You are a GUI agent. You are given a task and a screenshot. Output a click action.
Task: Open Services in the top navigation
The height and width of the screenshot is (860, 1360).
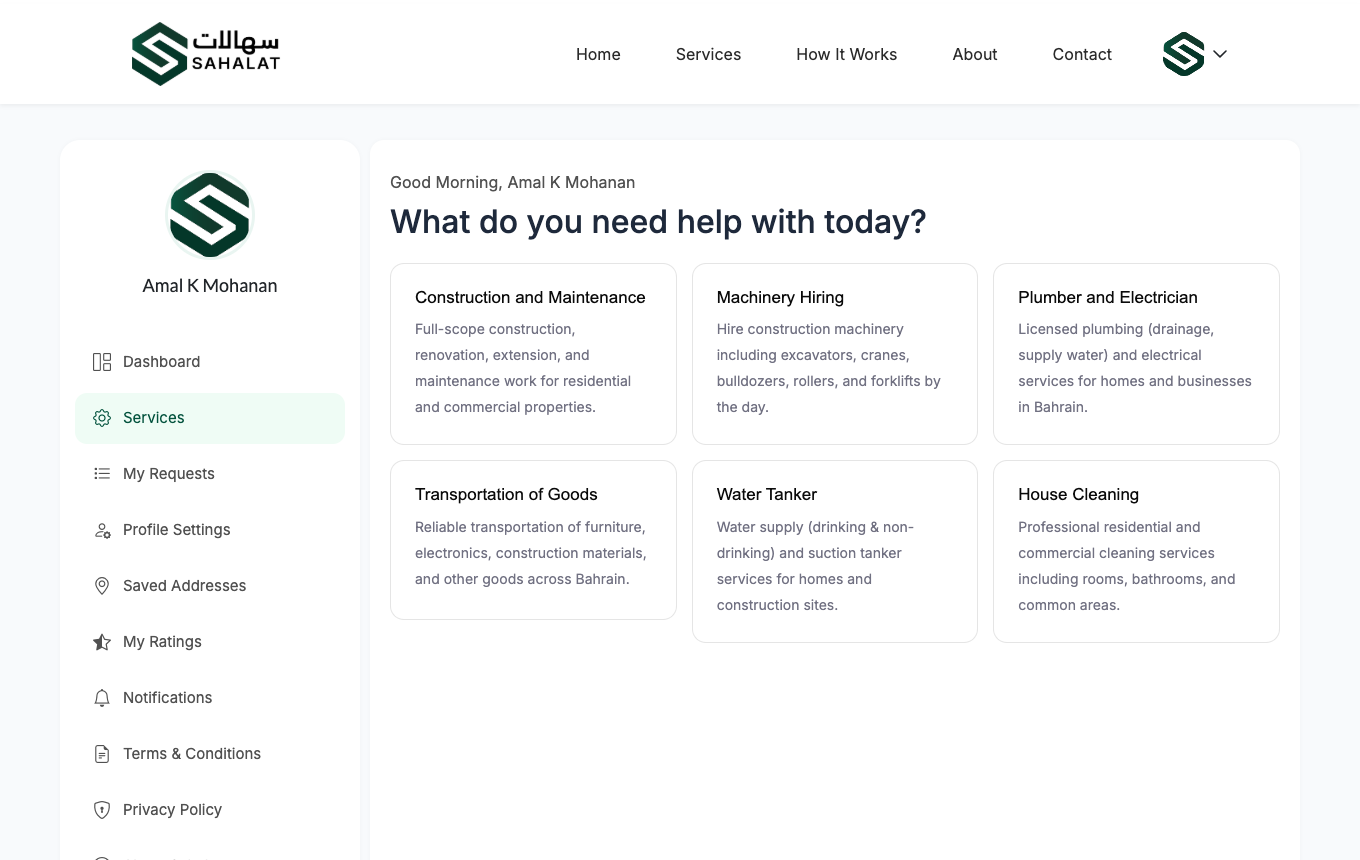tap(708, 54)
